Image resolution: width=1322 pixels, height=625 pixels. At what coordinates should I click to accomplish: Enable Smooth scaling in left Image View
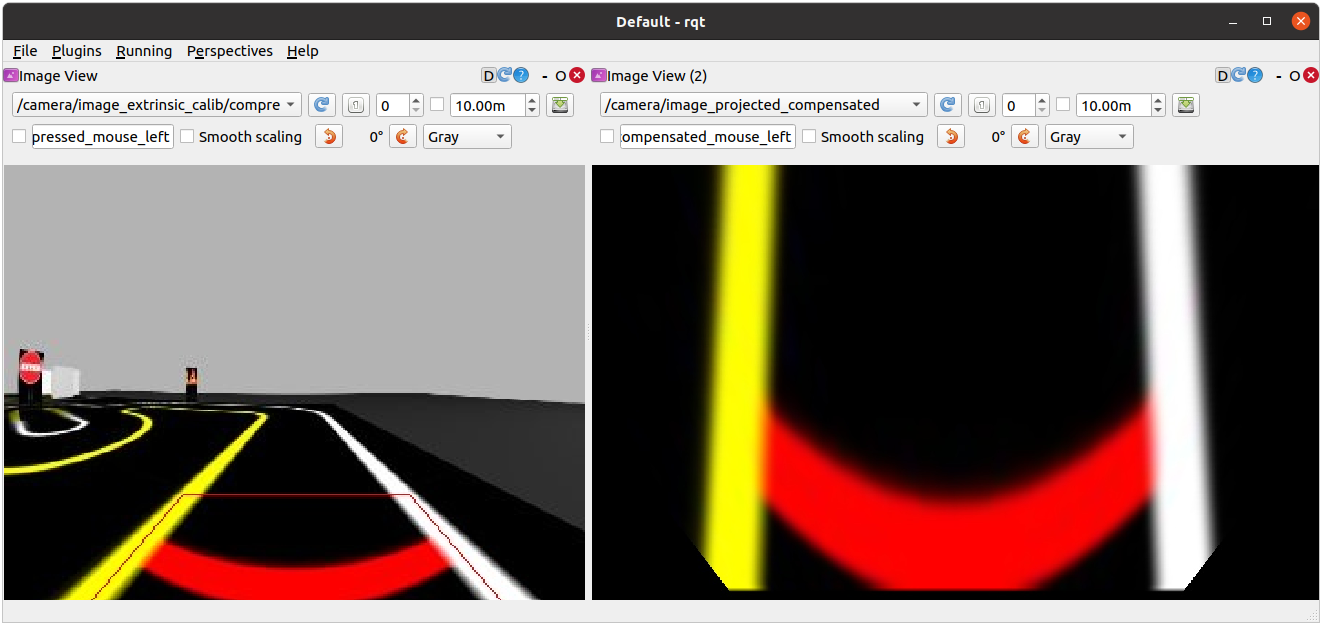[187, 136]
